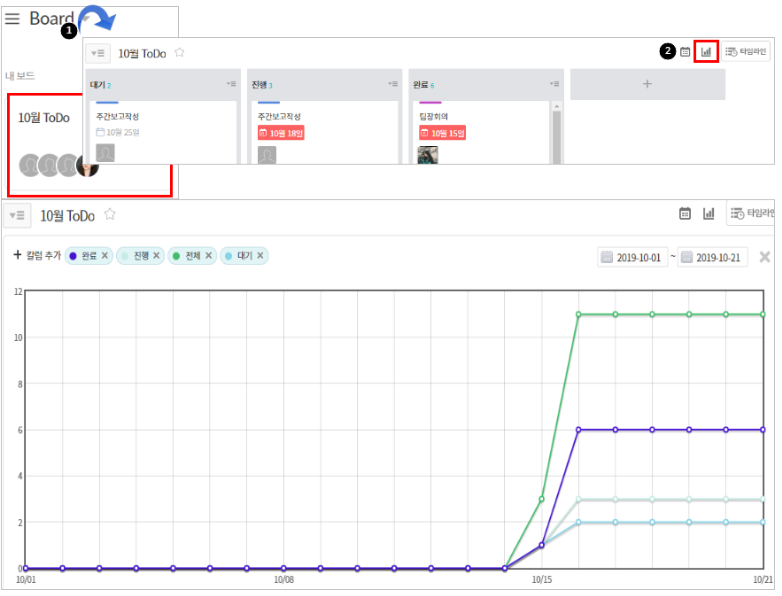Add a new column with the plus button

pyautogui.click(x=647, y=85)
